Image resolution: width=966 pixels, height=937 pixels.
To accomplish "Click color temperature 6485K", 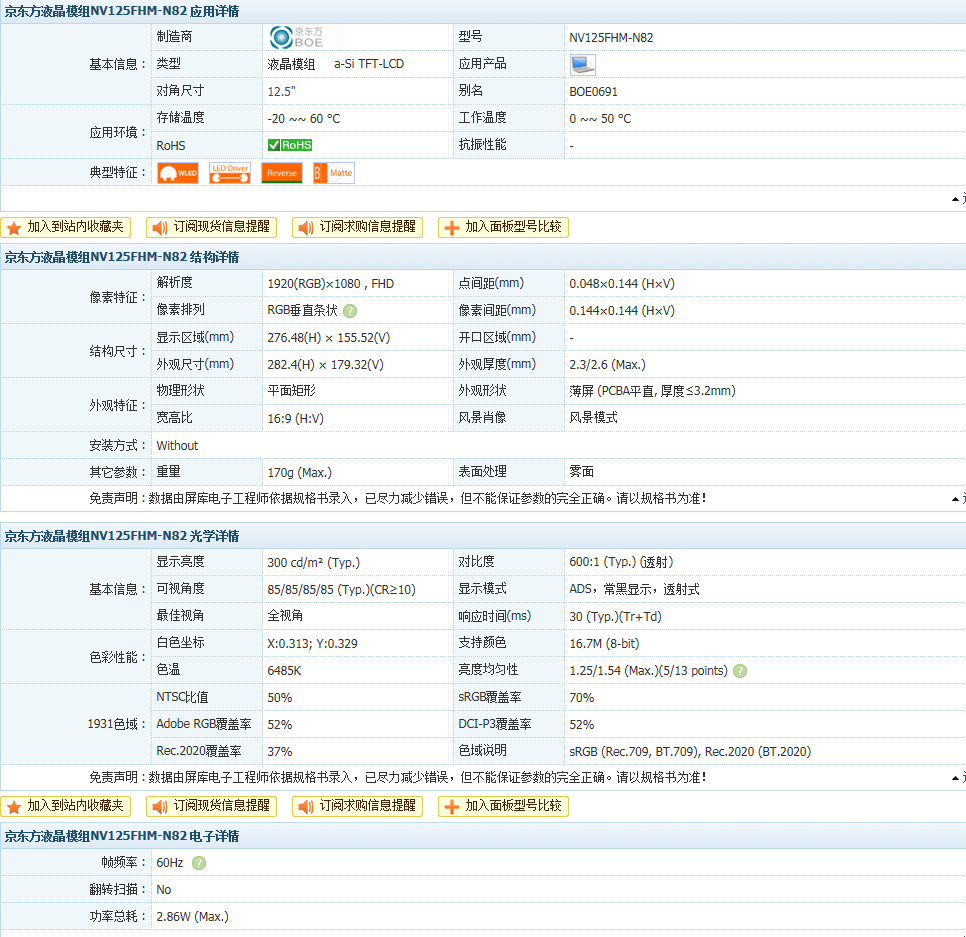I will (284, 671).
